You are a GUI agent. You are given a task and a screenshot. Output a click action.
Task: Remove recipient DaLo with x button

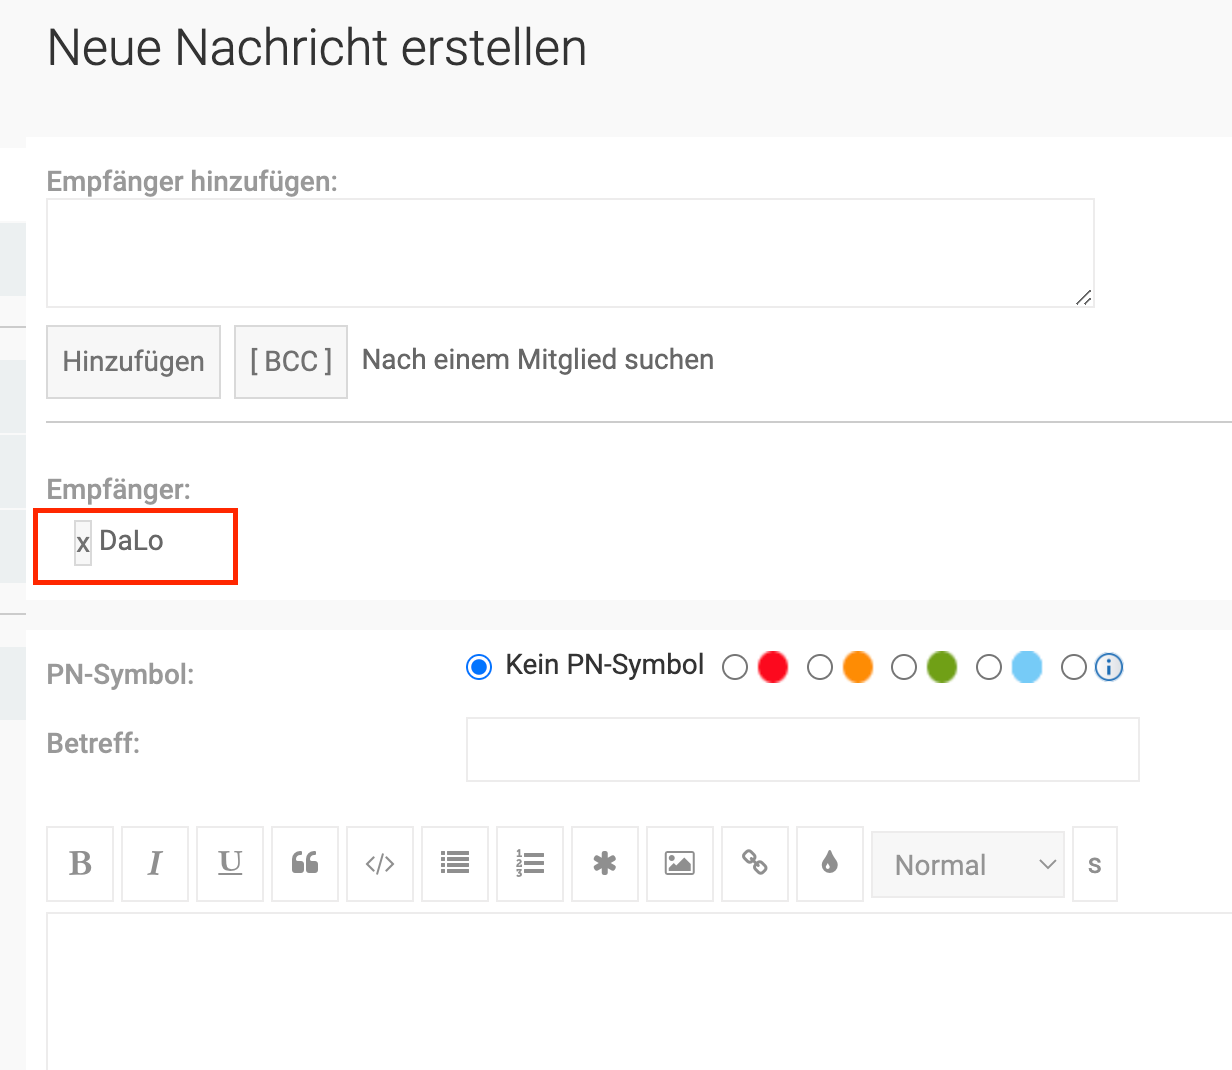83,543
